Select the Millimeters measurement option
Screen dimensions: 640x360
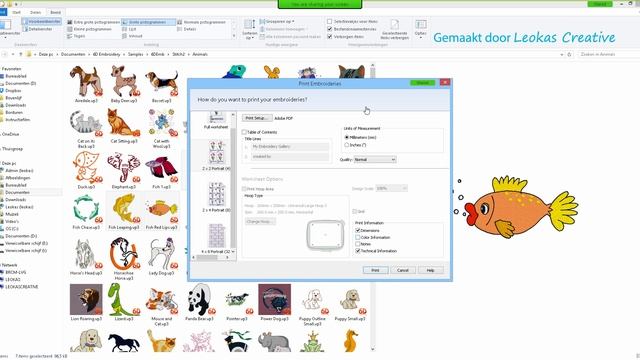coord(347,138)
